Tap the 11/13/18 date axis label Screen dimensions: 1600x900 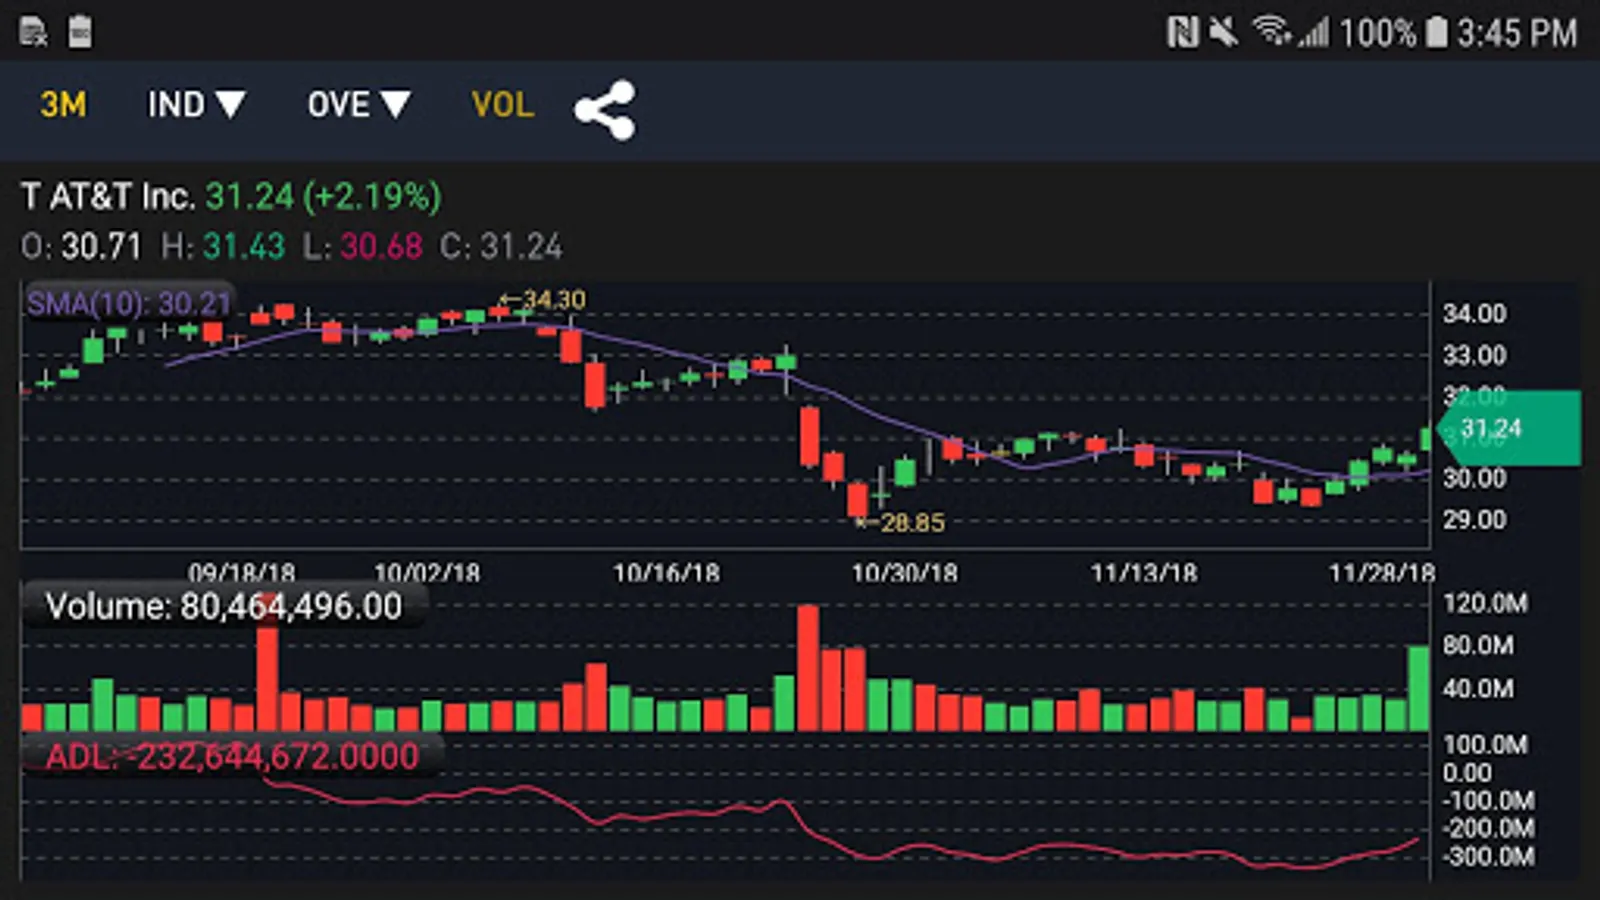[x=1144, y=572]
